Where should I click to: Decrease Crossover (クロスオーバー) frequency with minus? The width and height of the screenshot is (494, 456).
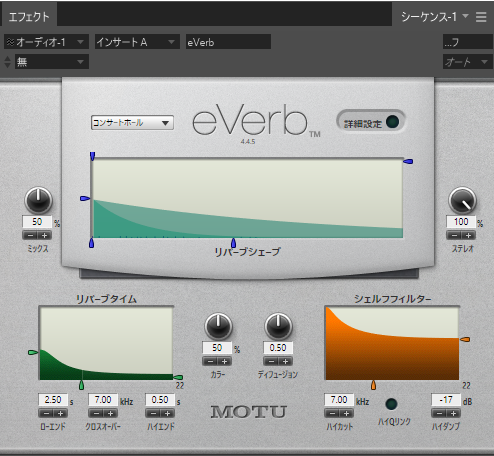[96, 413]
